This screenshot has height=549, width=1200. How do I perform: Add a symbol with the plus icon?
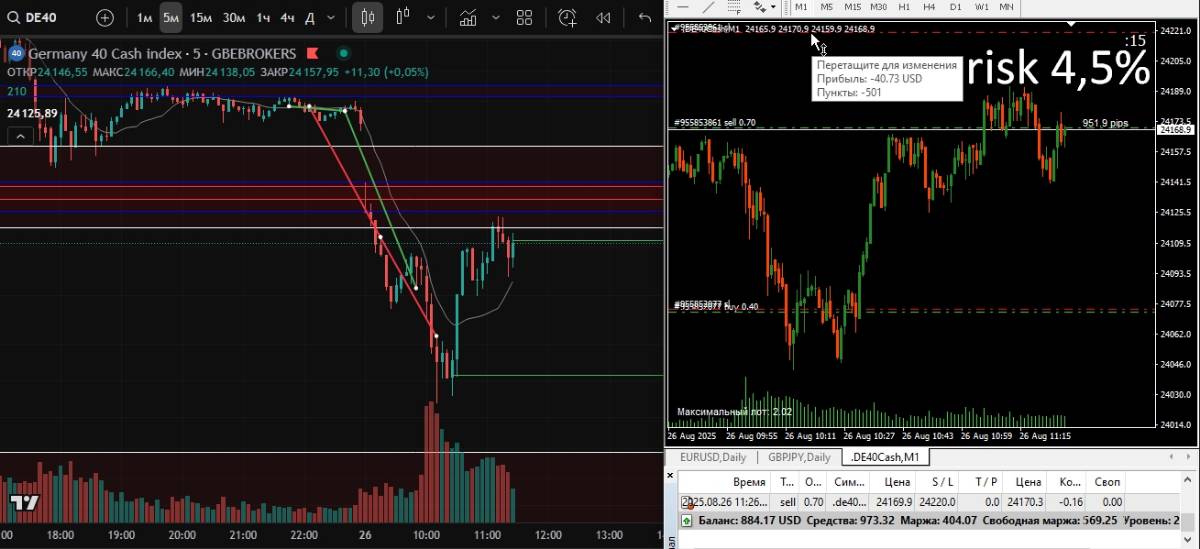pos(105,17)
